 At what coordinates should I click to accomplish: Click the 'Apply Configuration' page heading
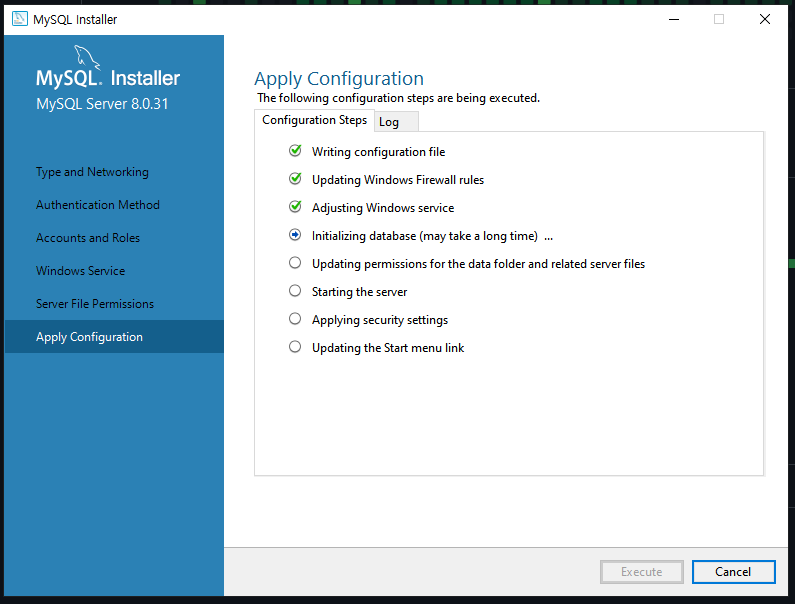339,79
